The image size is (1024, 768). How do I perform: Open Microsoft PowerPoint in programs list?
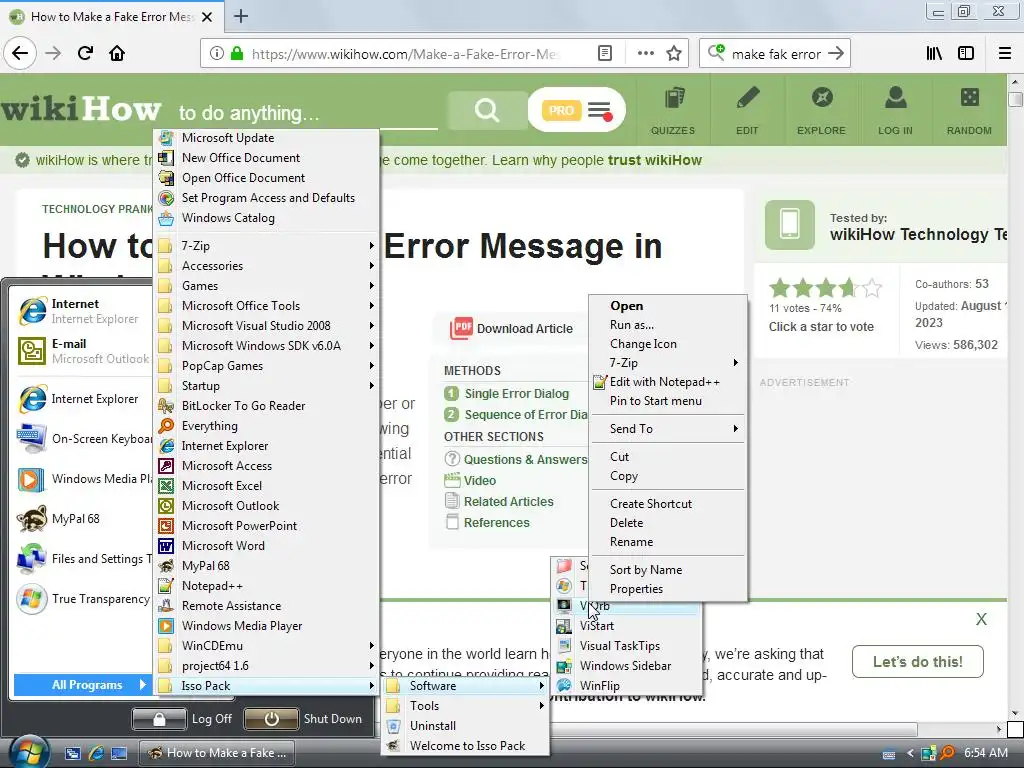point(266,526)
